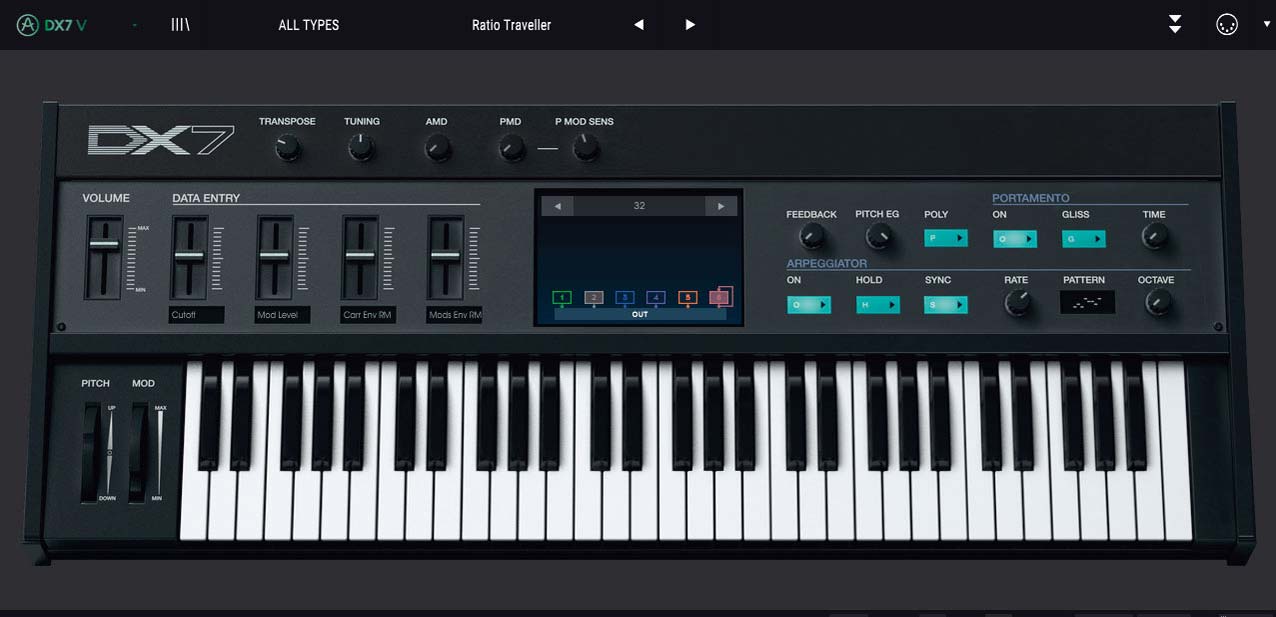
Task: Select operator 6 box
Action: point(719,297)
